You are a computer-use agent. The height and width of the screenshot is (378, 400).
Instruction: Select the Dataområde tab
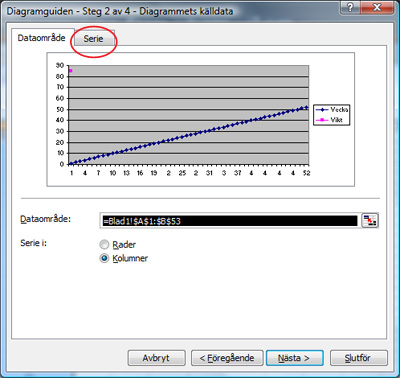pyautogui.click(x=41, y=38)
